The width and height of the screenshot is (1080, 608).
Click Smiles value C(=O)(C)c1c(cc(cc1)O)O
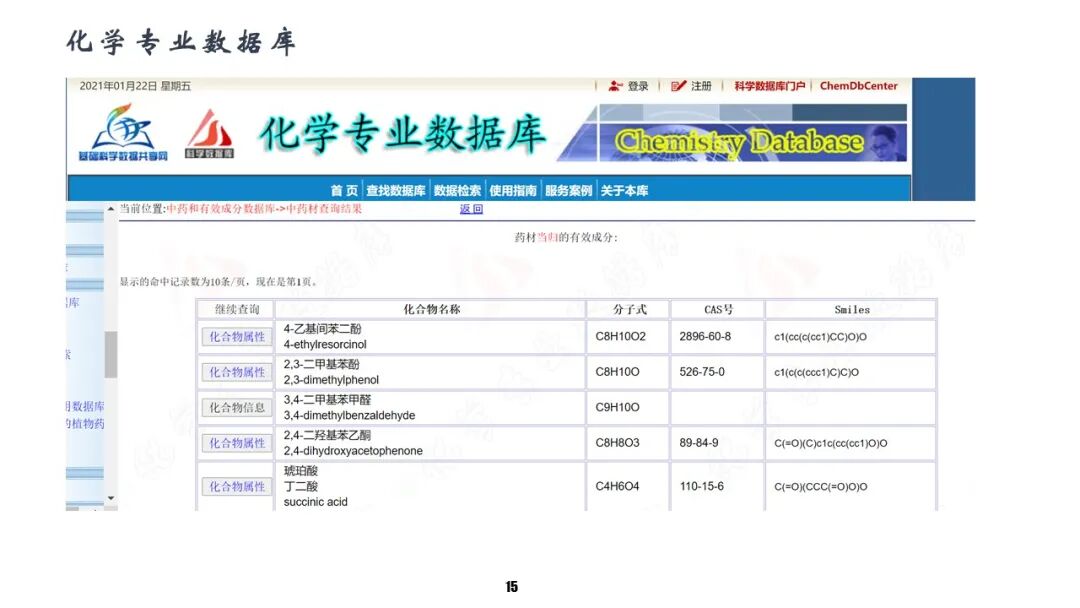(x=831, y=443)
